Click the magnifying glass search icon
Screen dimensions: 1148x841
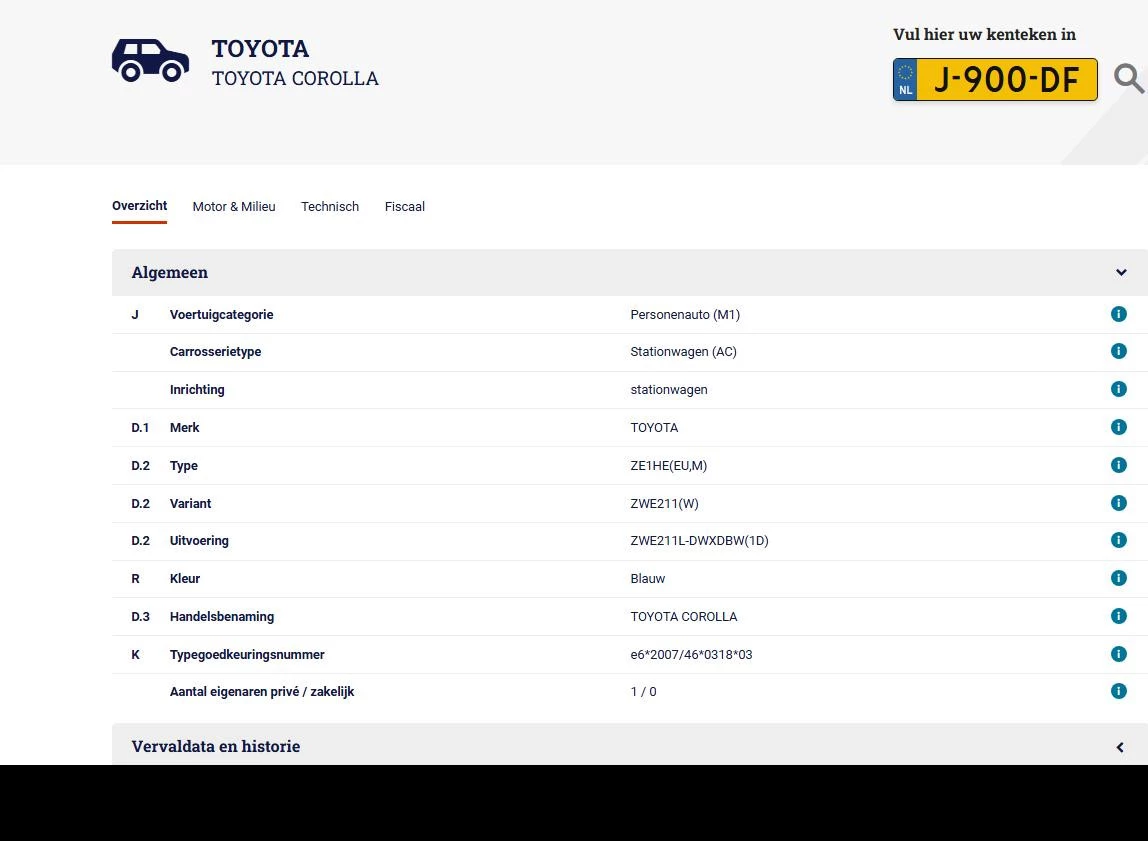pos(1129,78)
